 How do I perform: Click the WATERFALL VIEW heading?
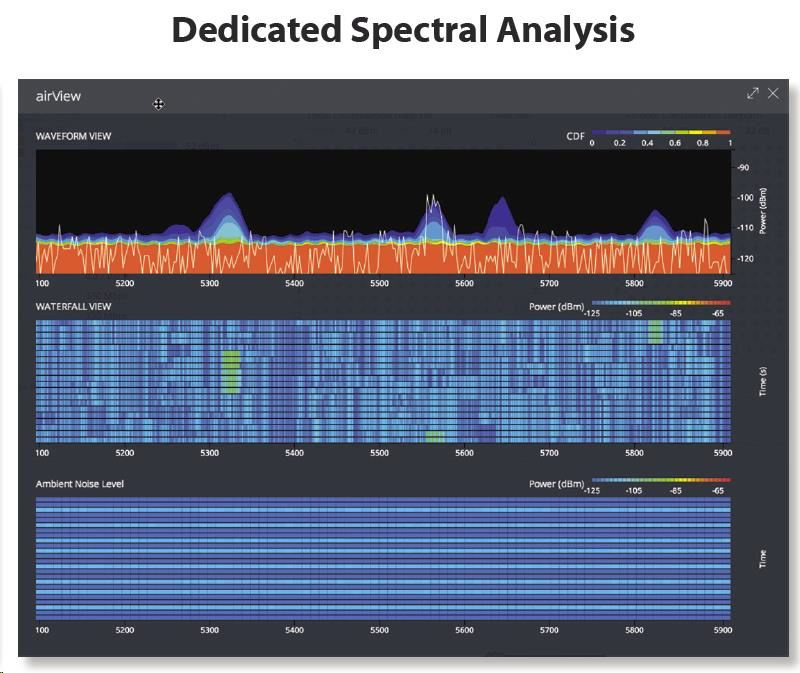(x=73, y=306)
